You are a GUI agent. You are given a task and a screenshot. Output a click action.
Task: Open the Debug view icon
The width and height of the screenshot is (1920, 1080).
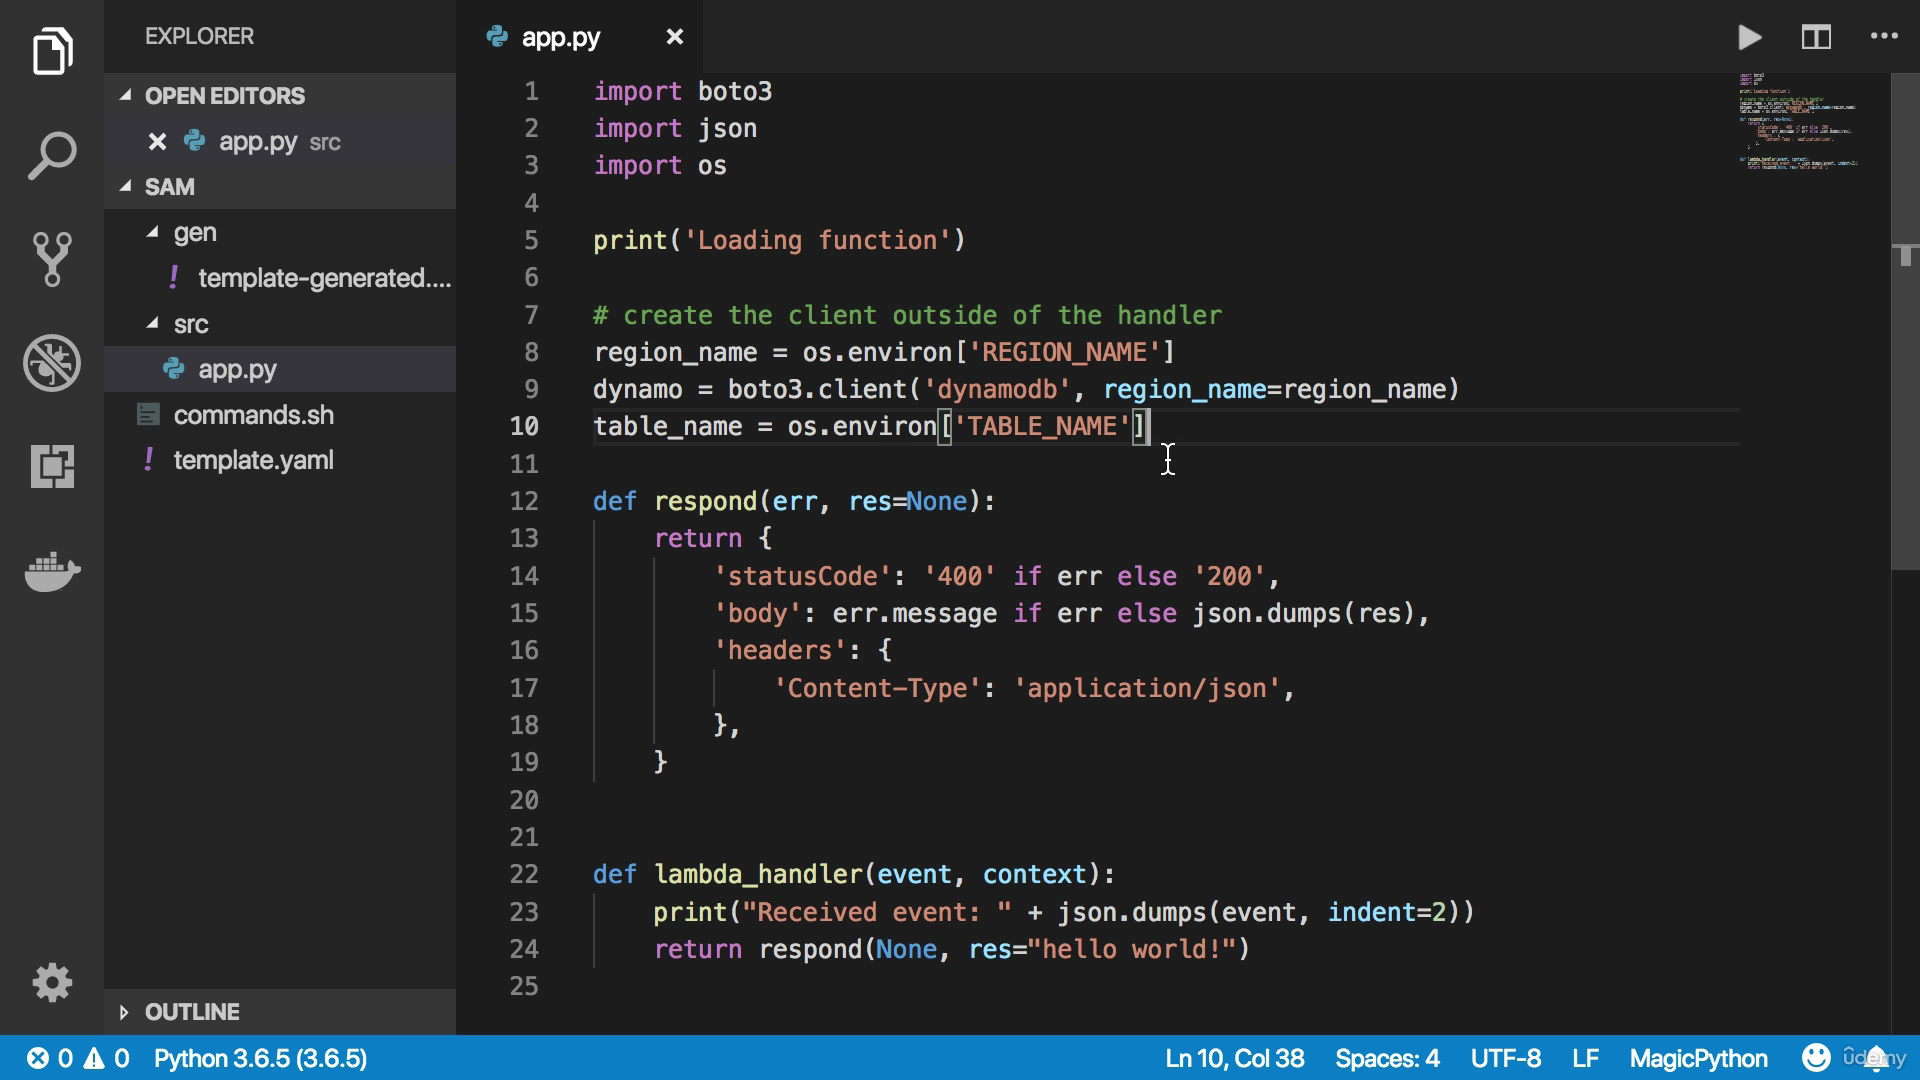tap(52, 362)
